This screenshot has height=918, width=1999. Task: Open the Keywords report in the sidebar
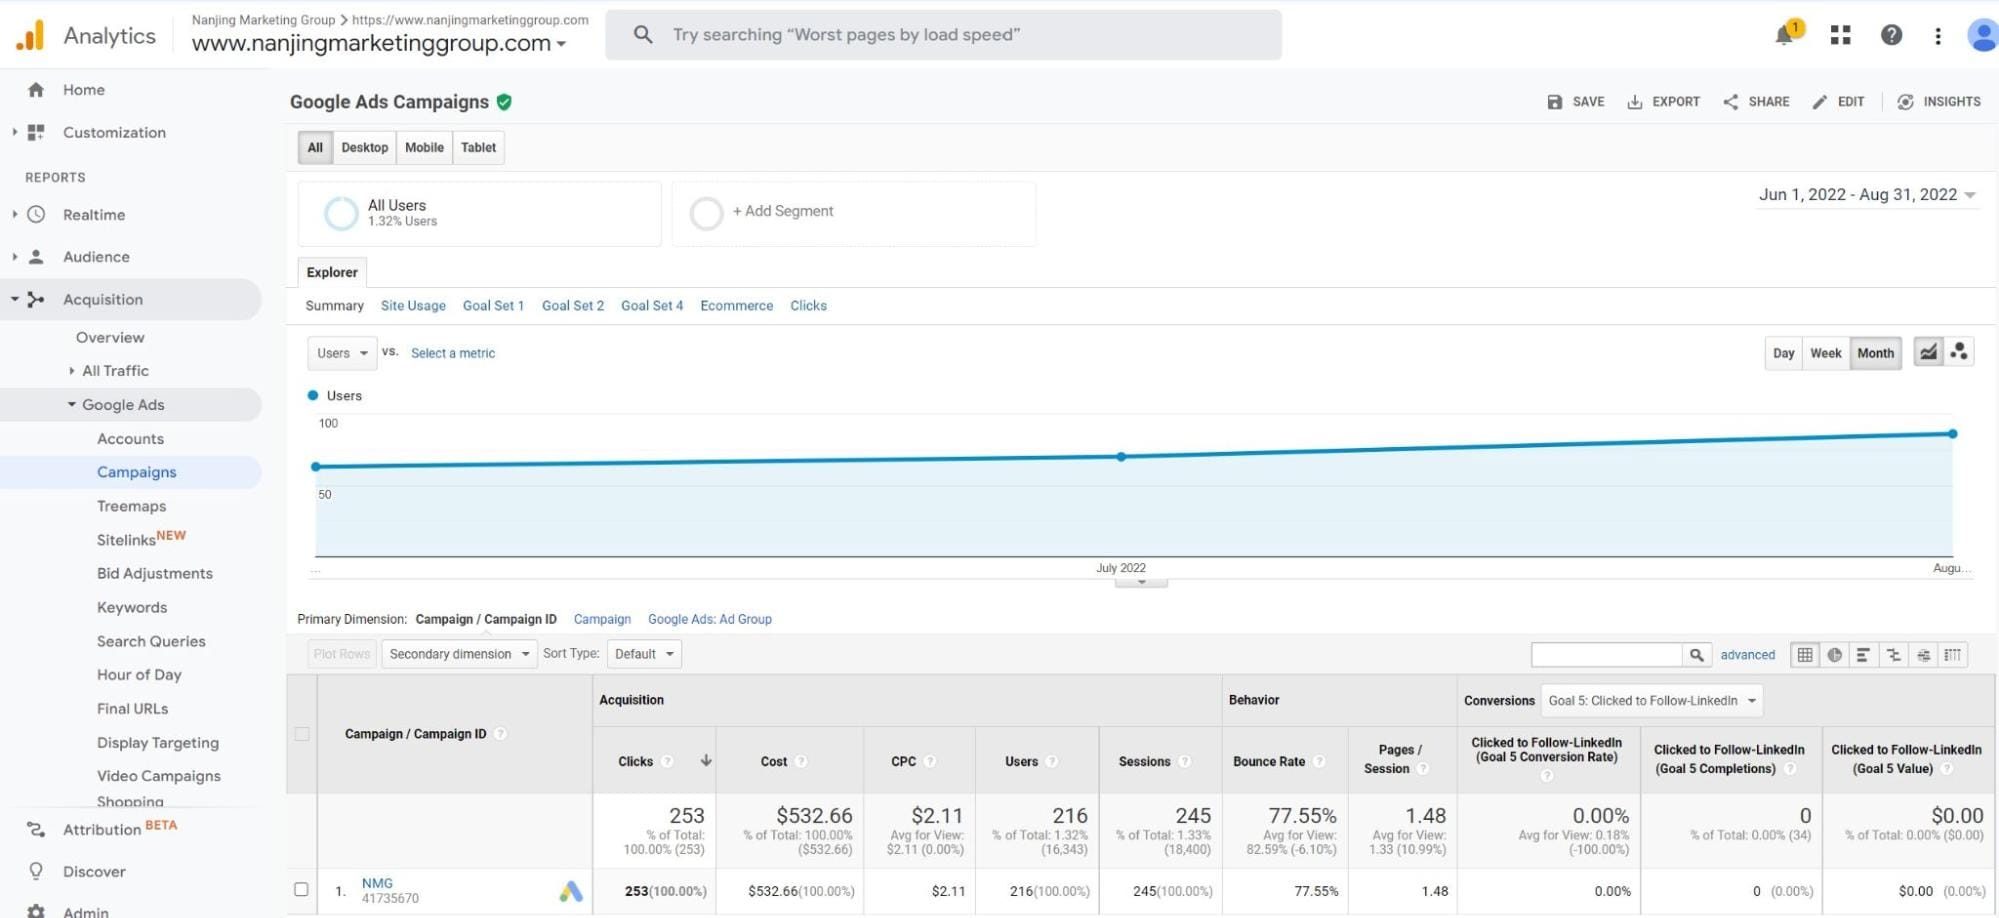(x=131, y=607)
